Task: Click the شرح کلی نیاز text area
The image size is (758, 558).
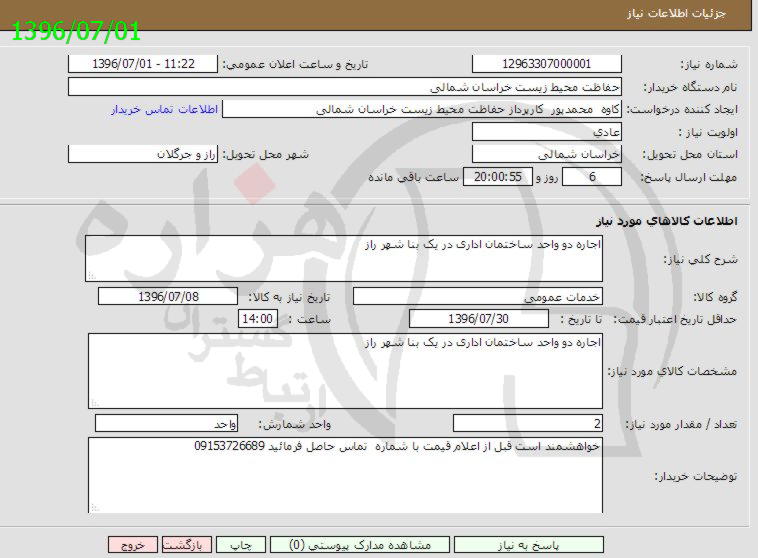Action: (x=344, y=259)
